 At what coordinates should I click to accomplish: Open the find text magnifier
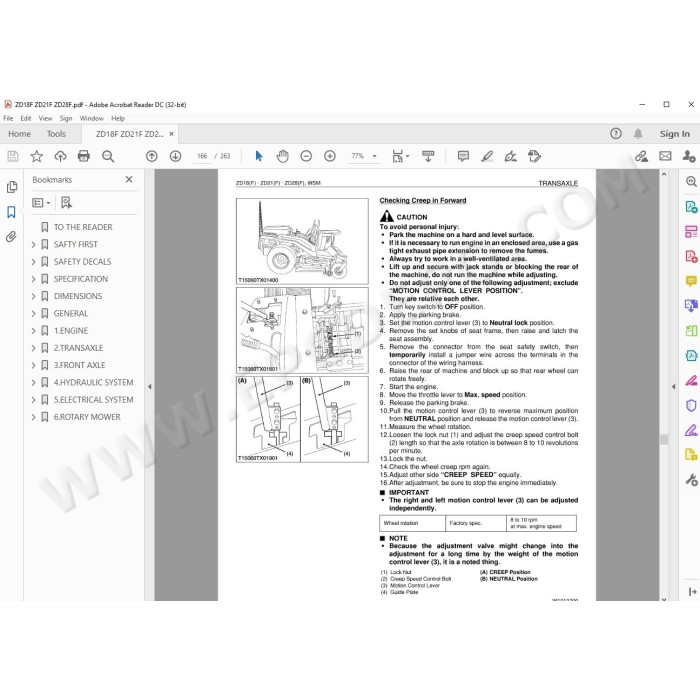click(x=108, y=156)
